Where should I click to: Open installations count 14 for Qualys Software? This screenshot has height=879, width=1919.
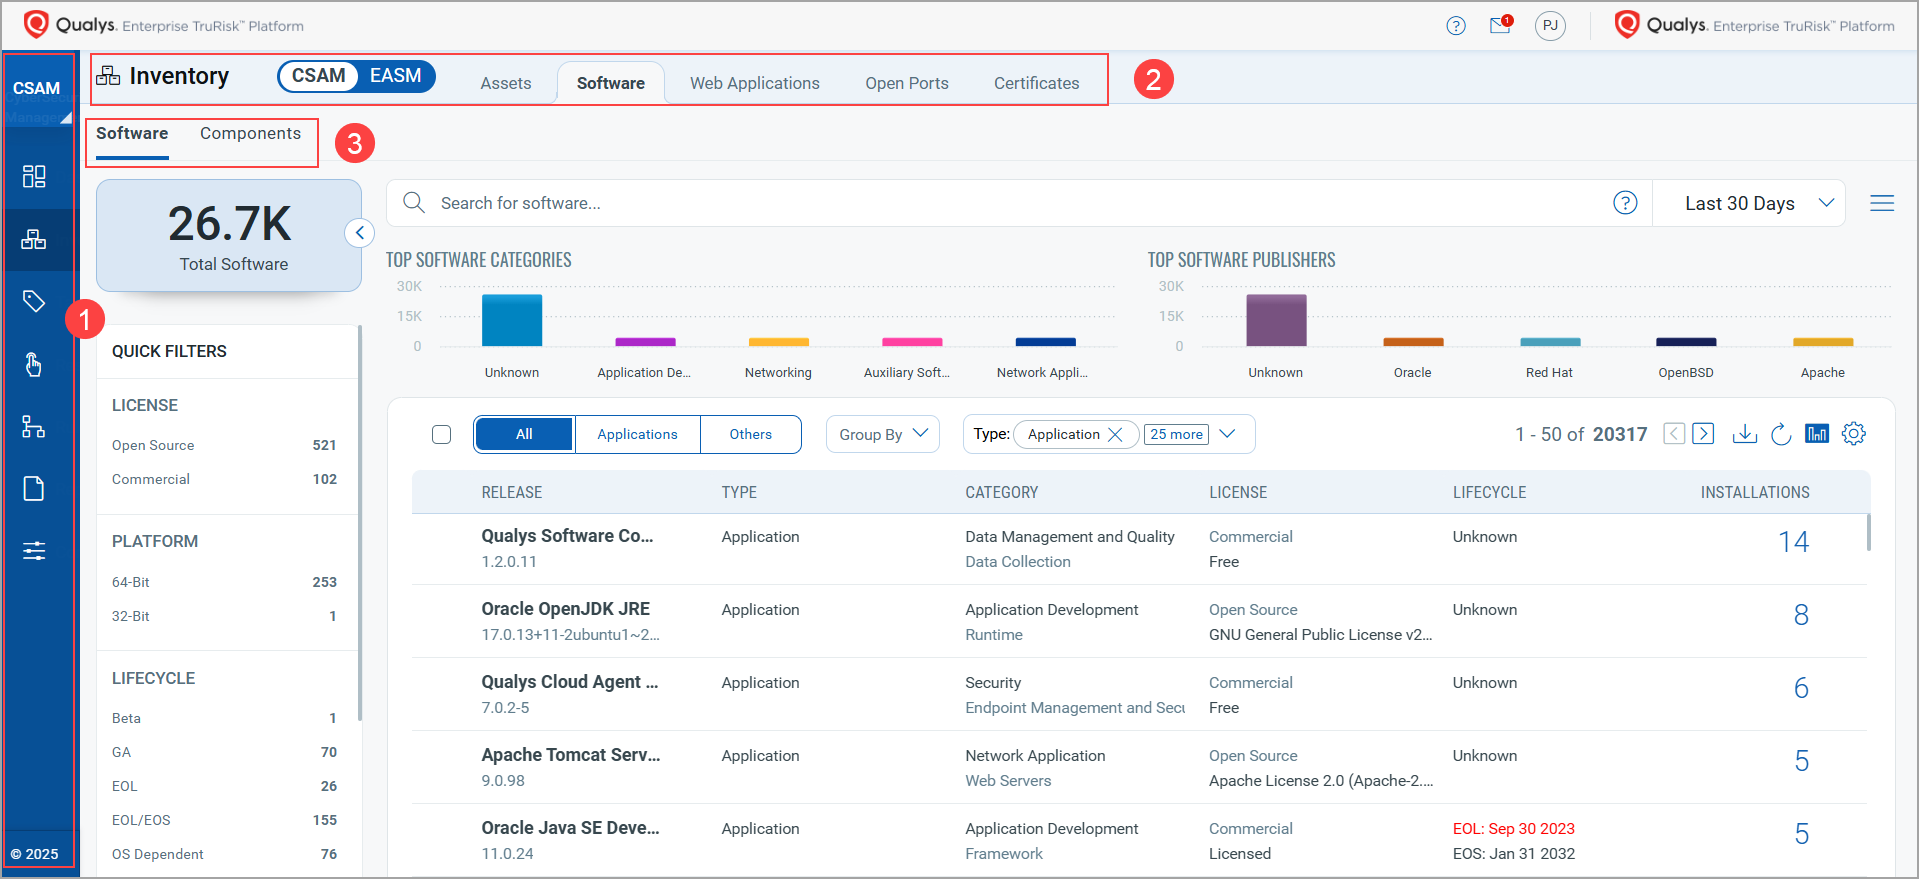coord(1794,542)
